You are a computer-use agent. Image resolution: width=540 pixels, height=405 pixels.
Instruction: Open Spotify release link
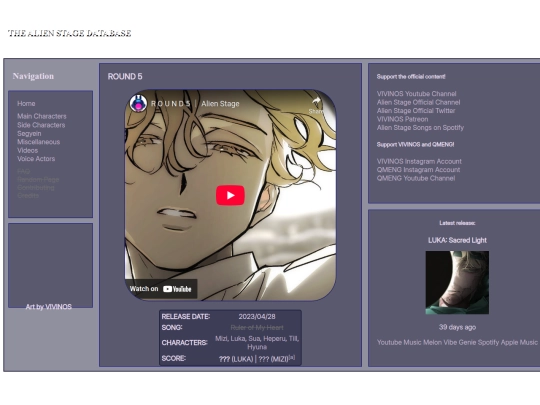coord(488,342)
